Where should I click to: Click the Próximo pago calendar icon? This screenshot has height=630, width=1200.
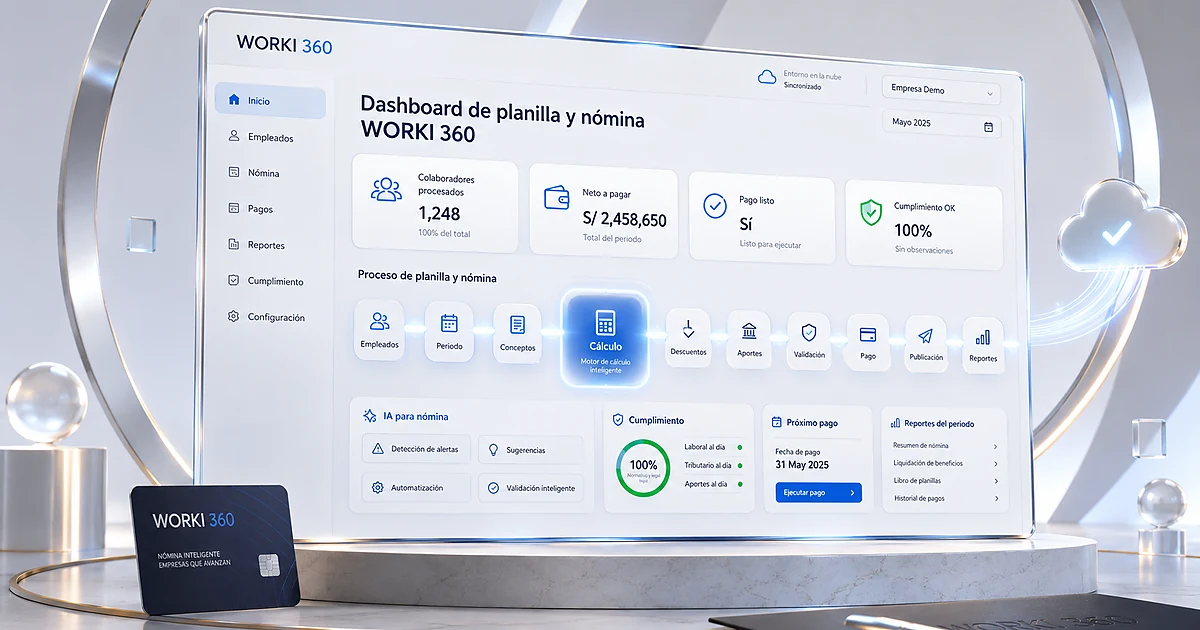click(x=776, y=423)
